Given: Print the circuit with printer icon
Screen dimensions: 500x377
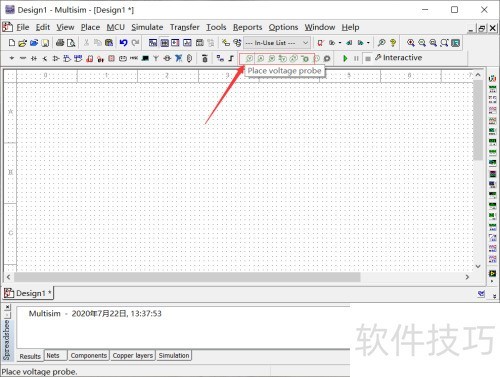Looking at the screenshot, I should tap(60, 43).
